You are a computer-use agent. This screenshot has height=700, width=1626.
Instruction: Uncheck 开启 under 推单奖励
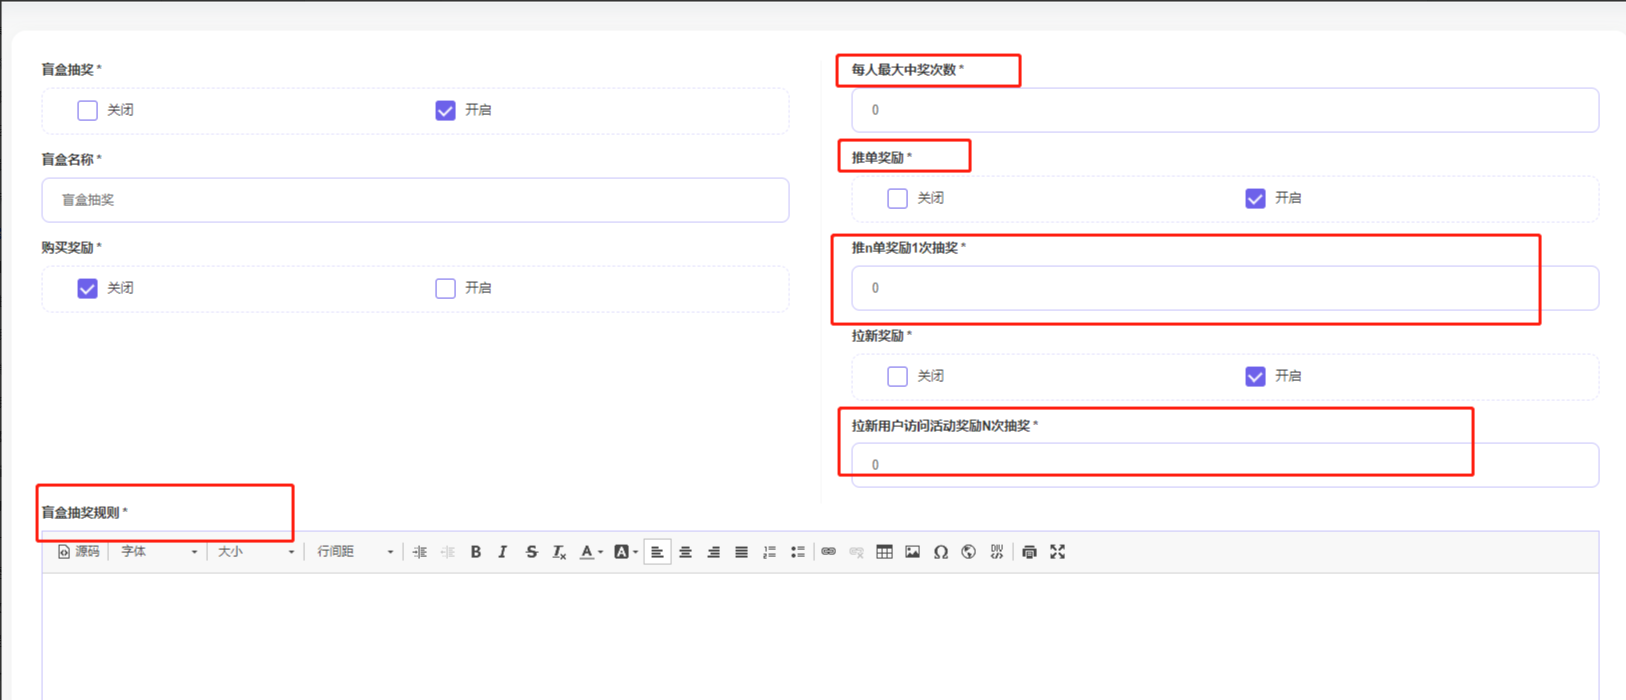[1256, 198]
